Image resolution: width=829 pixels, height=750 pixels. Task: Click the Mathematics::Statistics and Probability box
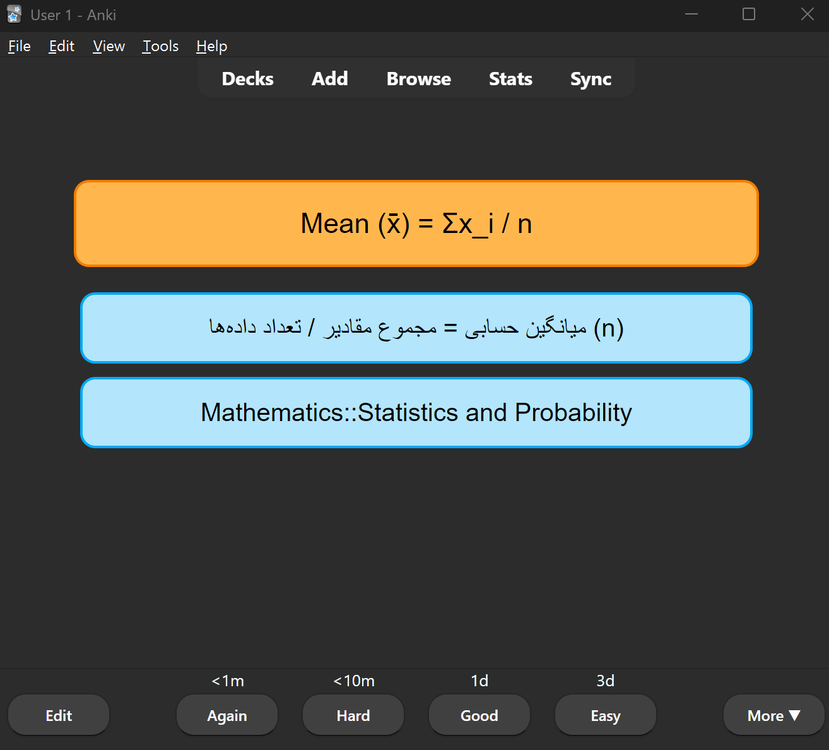pos(416,412)
